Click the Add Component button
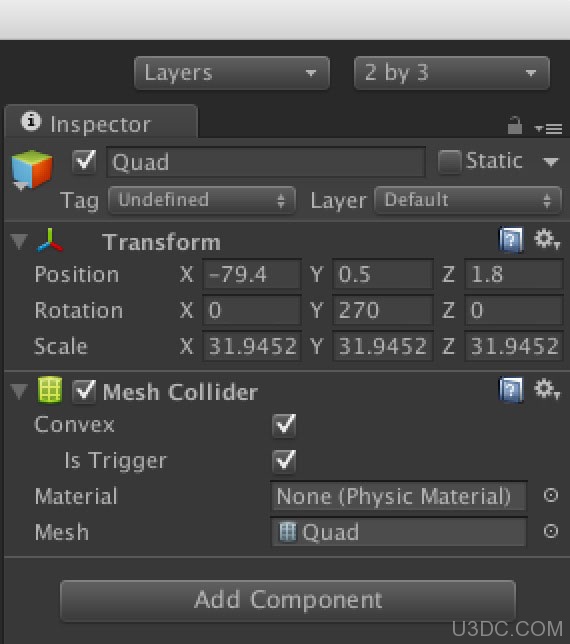Image resolution: width=570 pixels, height=644 pixels. (x=287, y=600)
